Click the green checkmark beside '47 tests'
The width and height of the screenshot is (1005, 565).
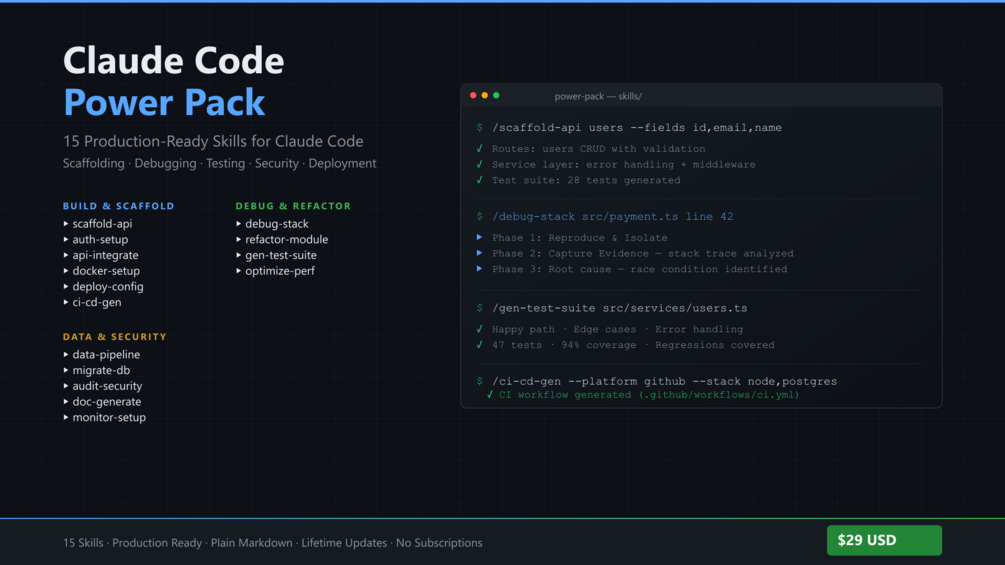tap(479, 345)
